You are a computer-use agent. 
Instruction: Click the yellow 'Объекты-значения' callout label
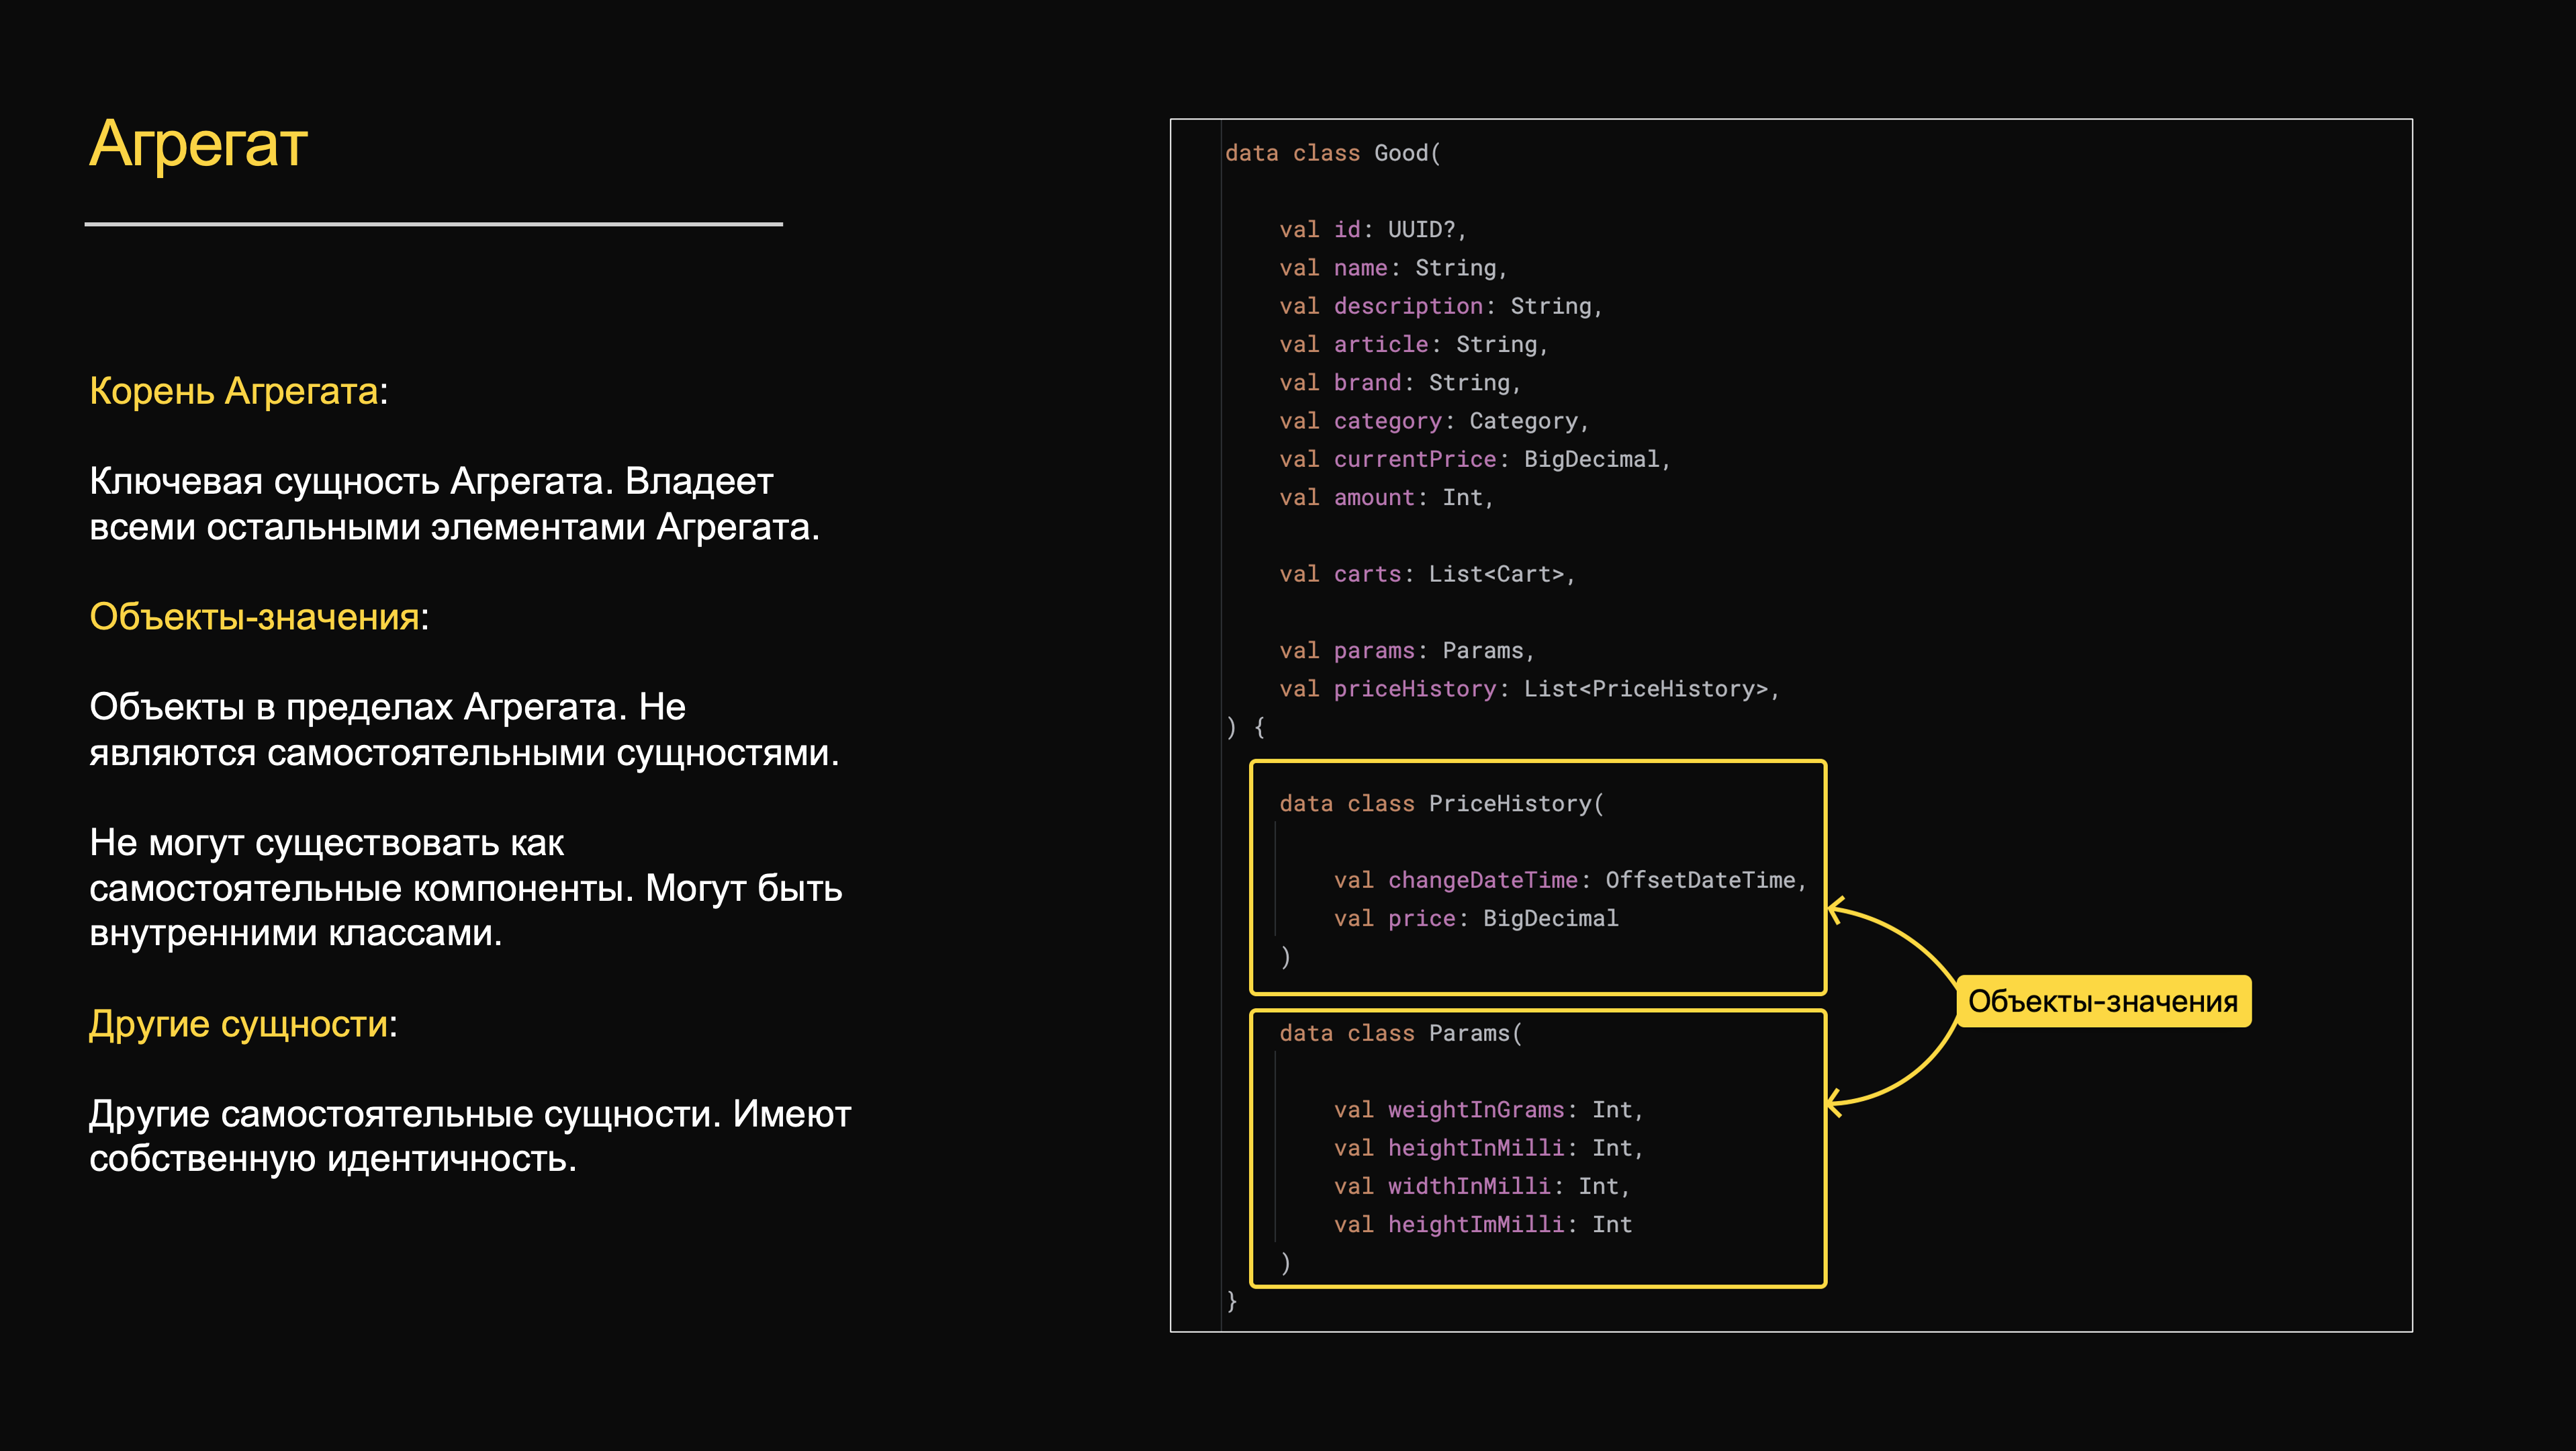coord(2102,1001)
